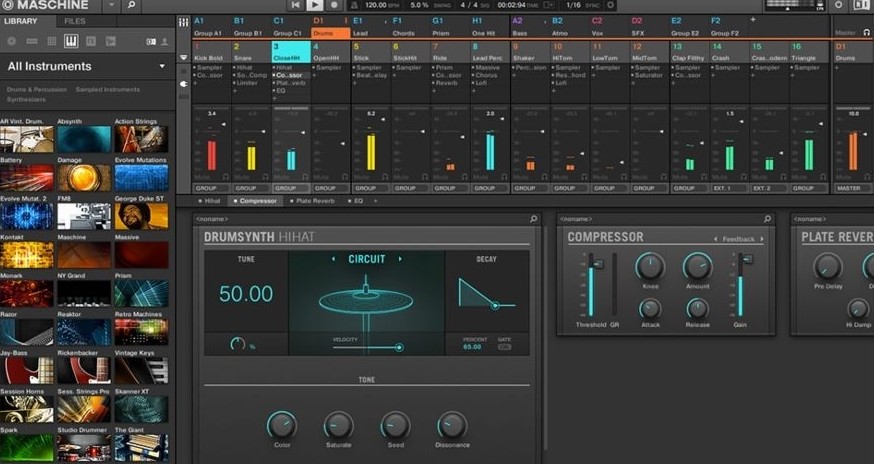Screen dimensions: 874x464
Task: Filter by Synthesizers tag
Action: (26, 100)
